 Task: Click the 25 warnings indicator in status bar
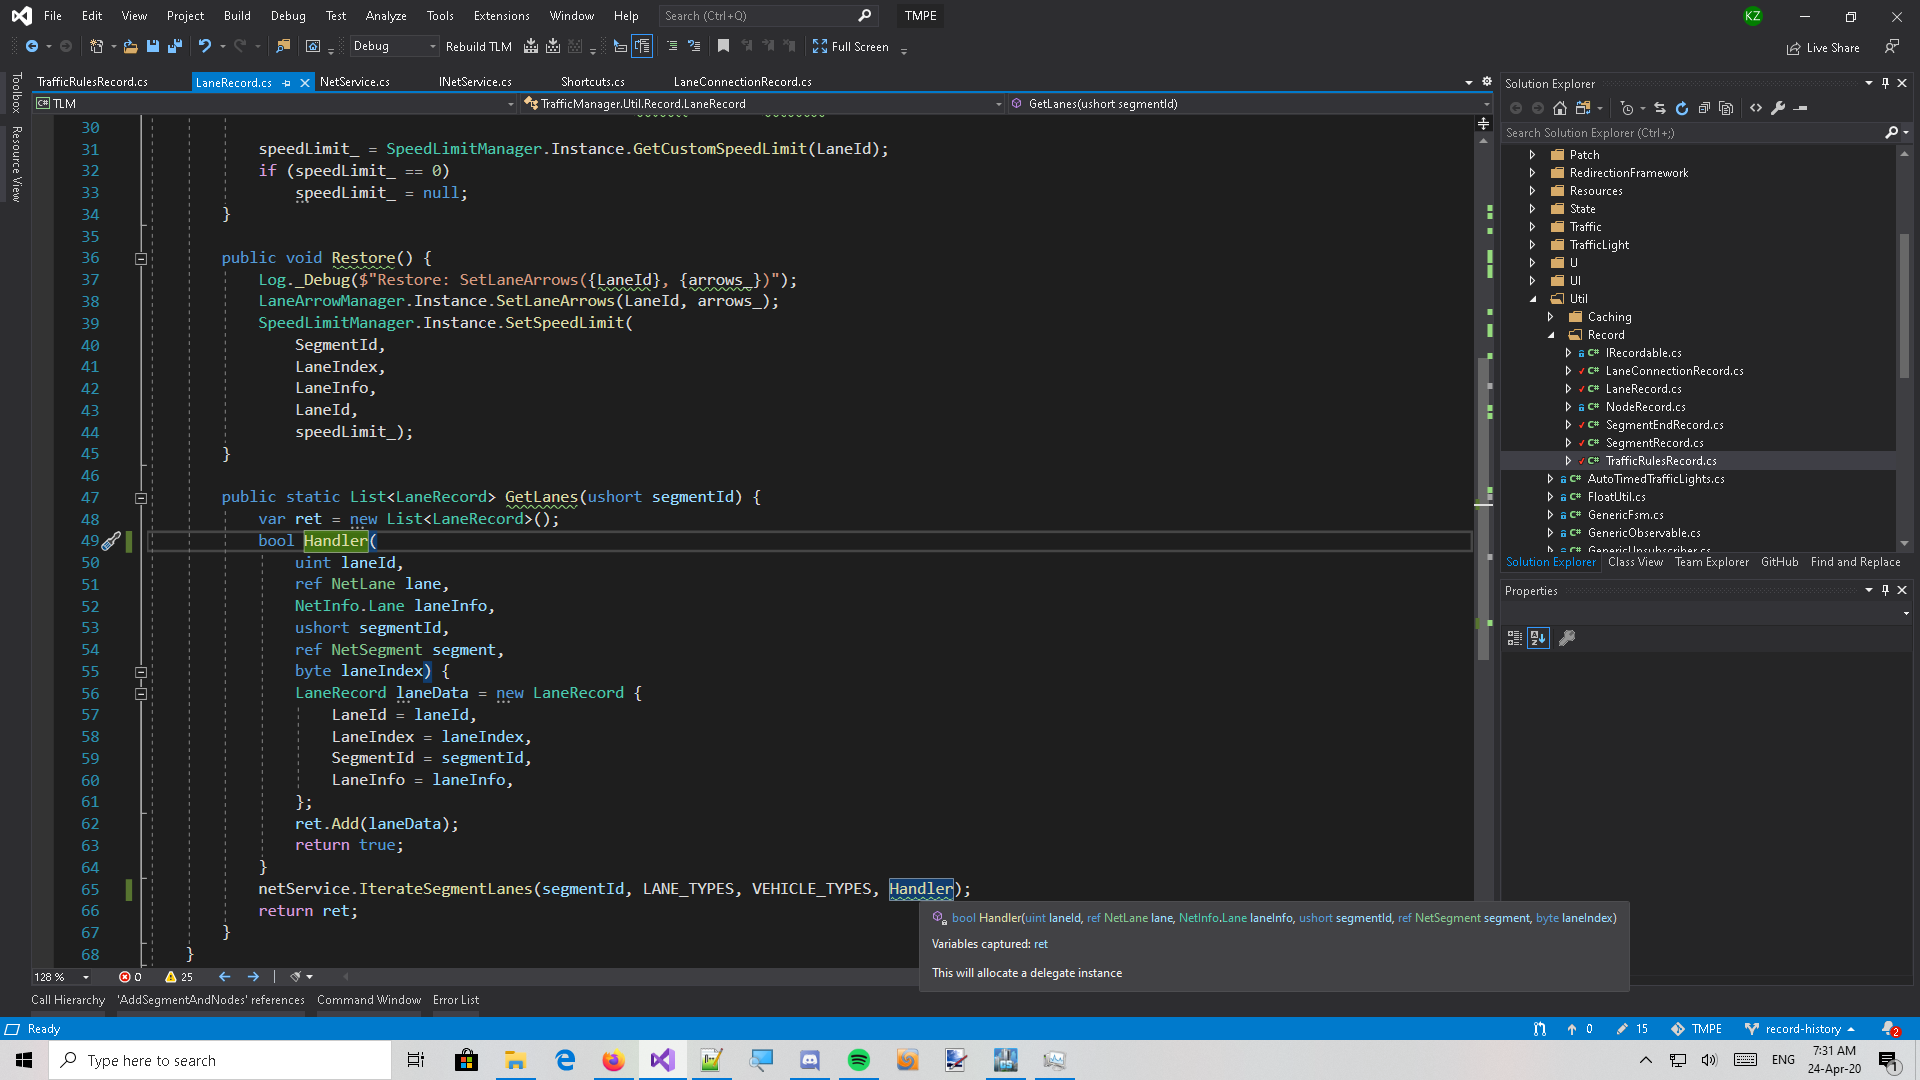[178, 977]
